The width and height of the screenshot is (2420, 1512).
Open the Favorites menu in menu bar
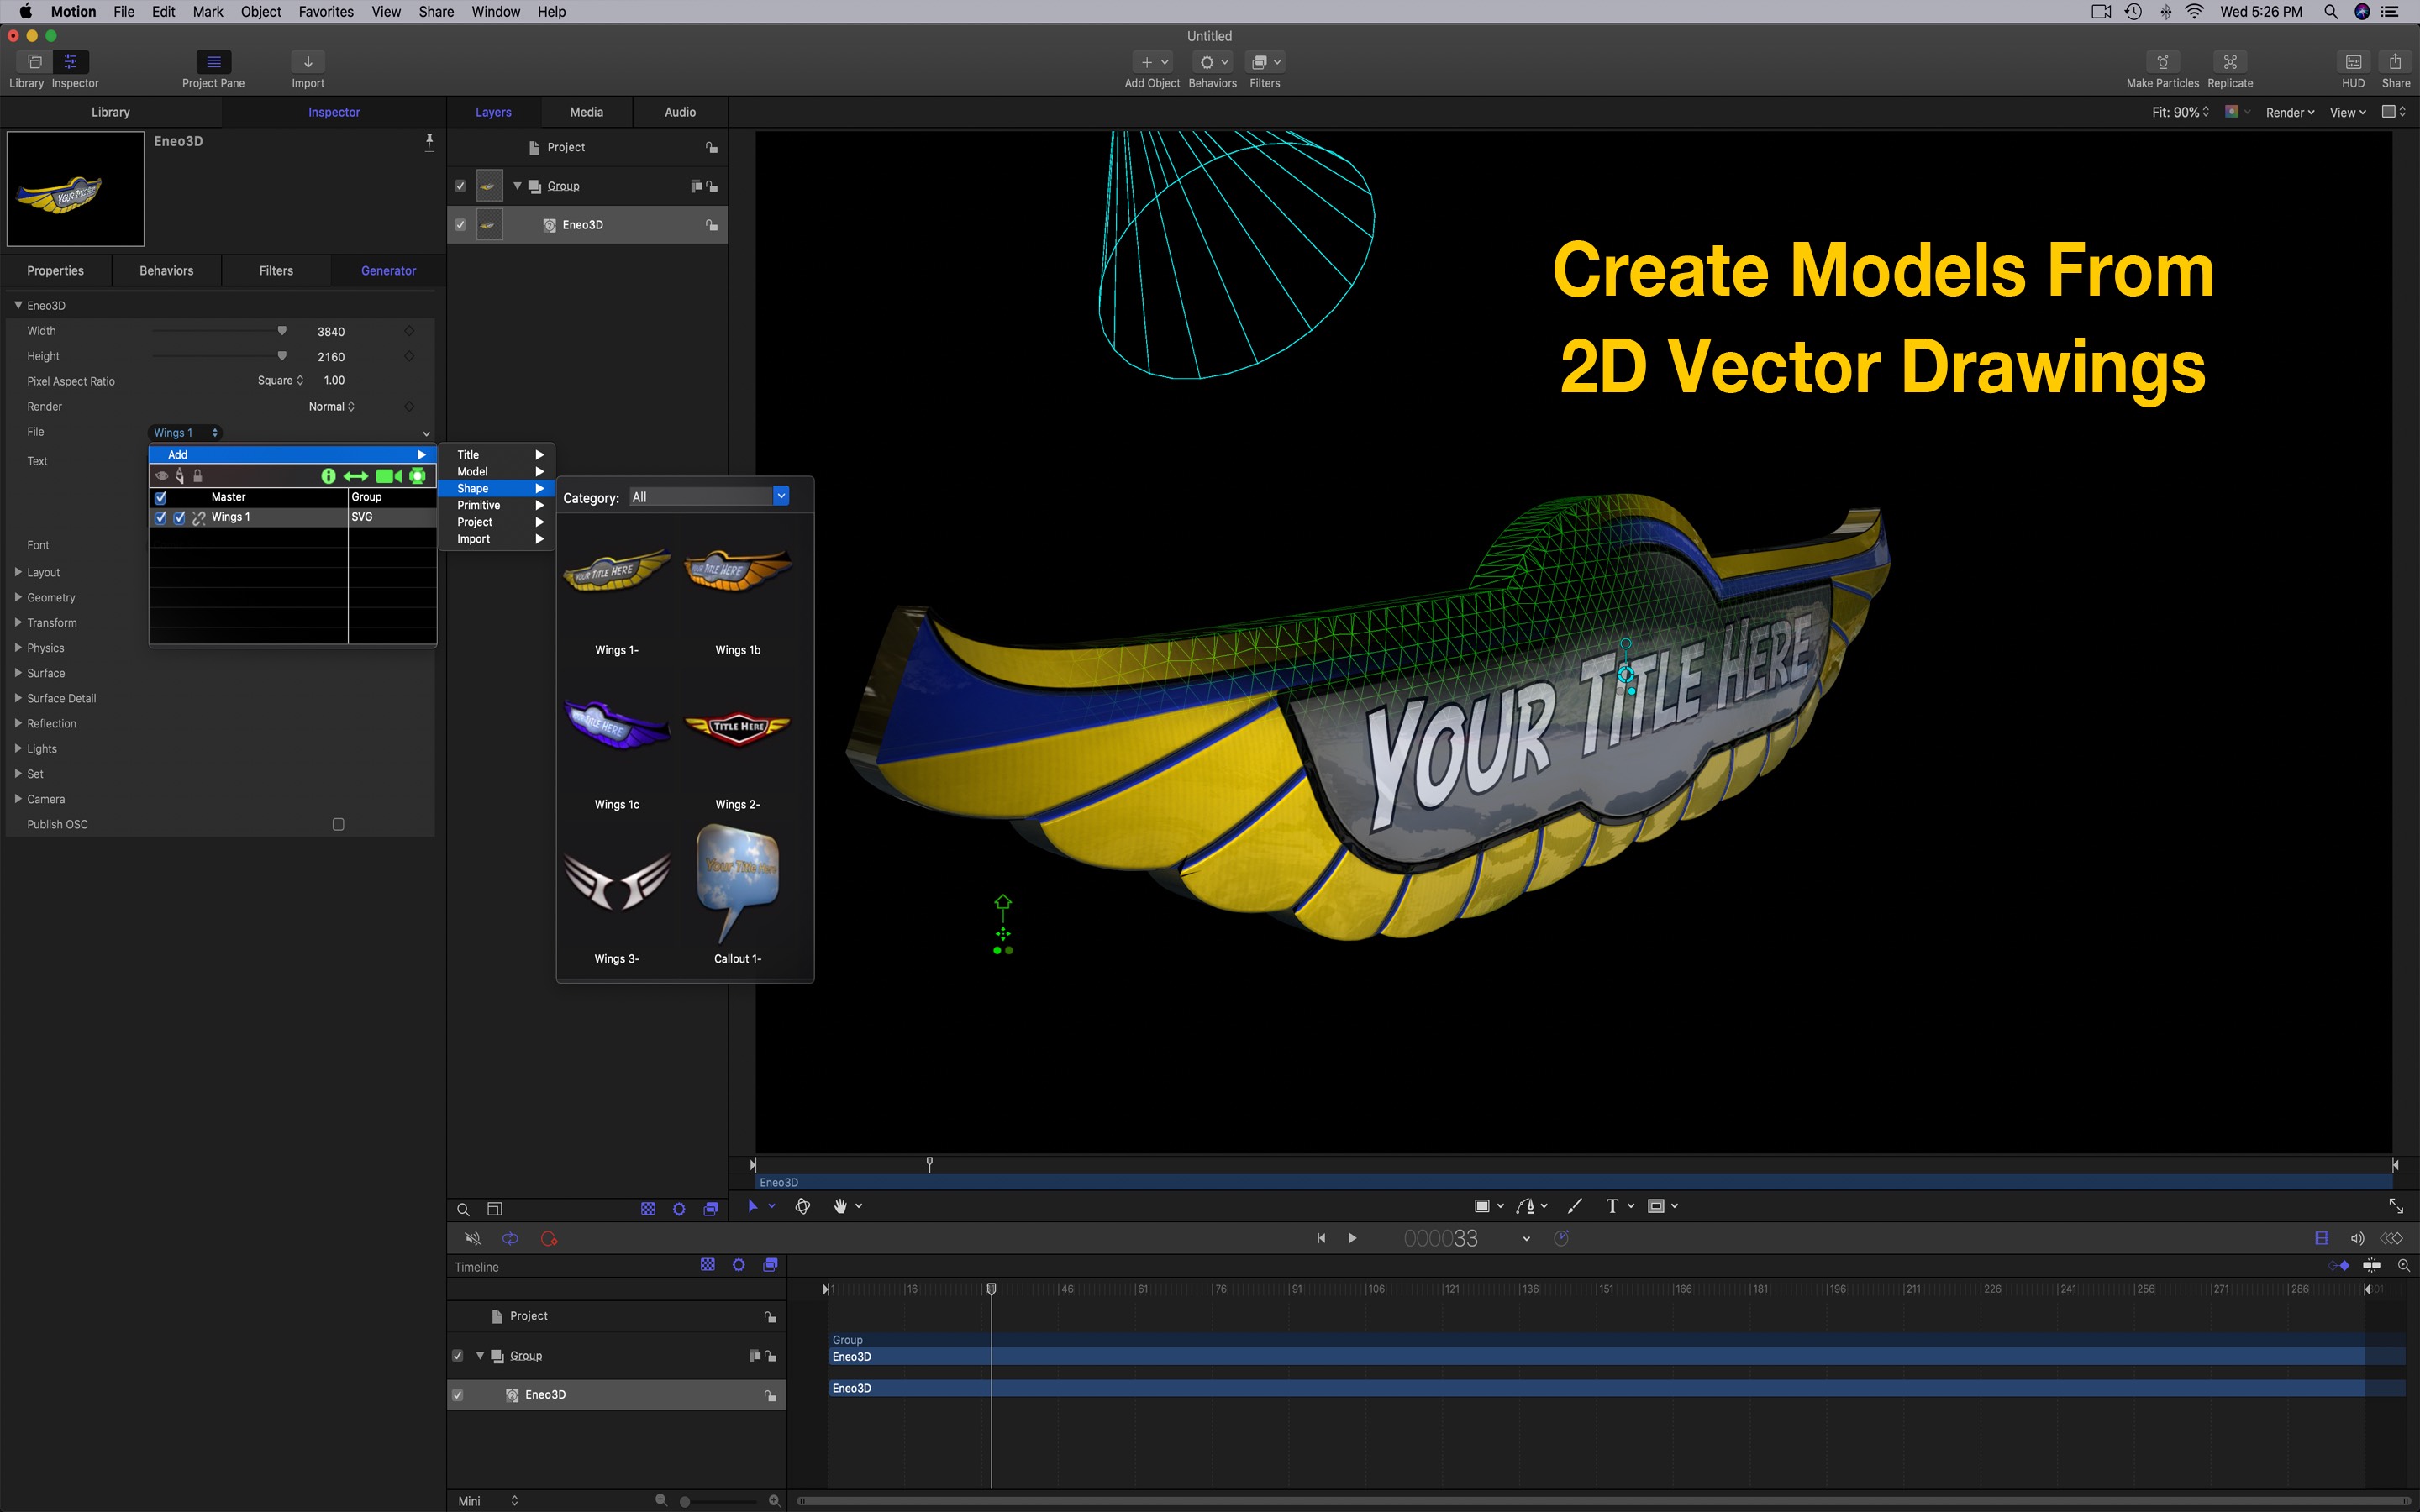pos(326,12)
